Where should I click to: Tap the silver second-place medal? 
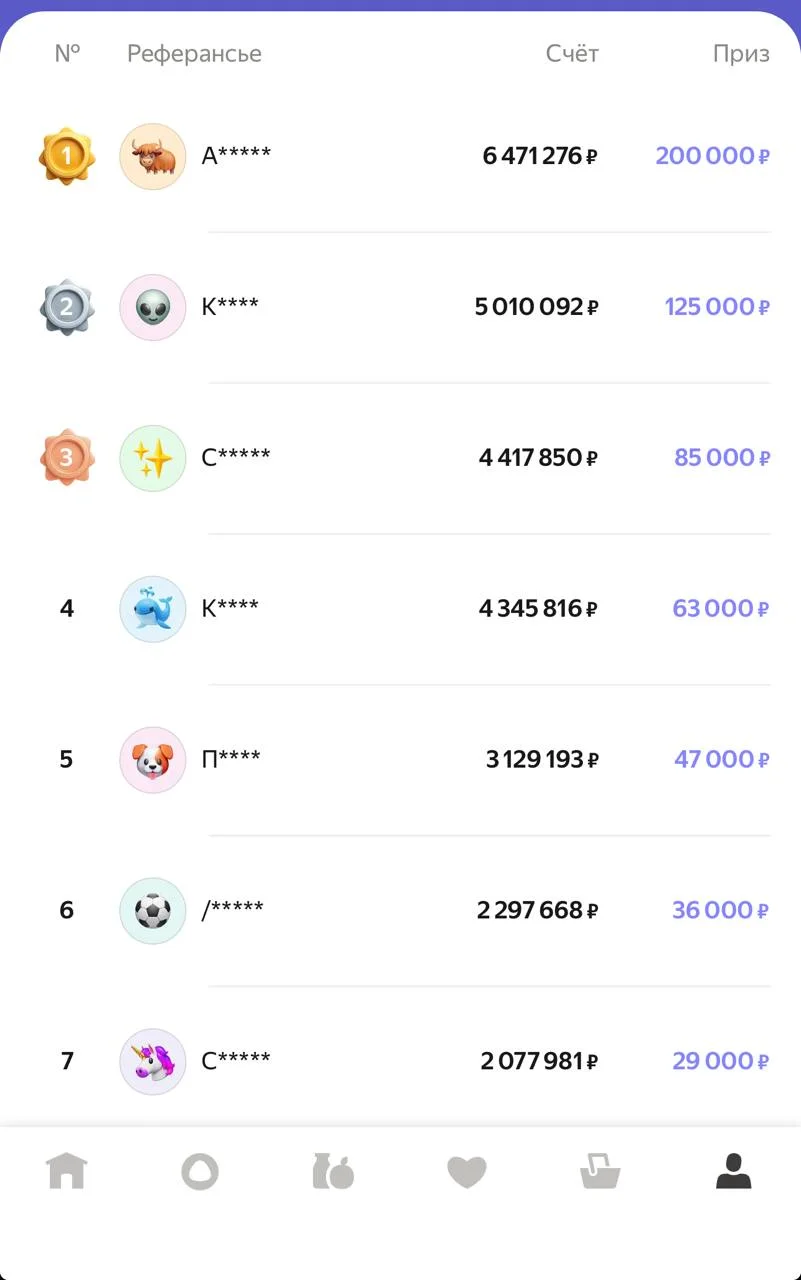pyautogui.click(x=67, y=307)
